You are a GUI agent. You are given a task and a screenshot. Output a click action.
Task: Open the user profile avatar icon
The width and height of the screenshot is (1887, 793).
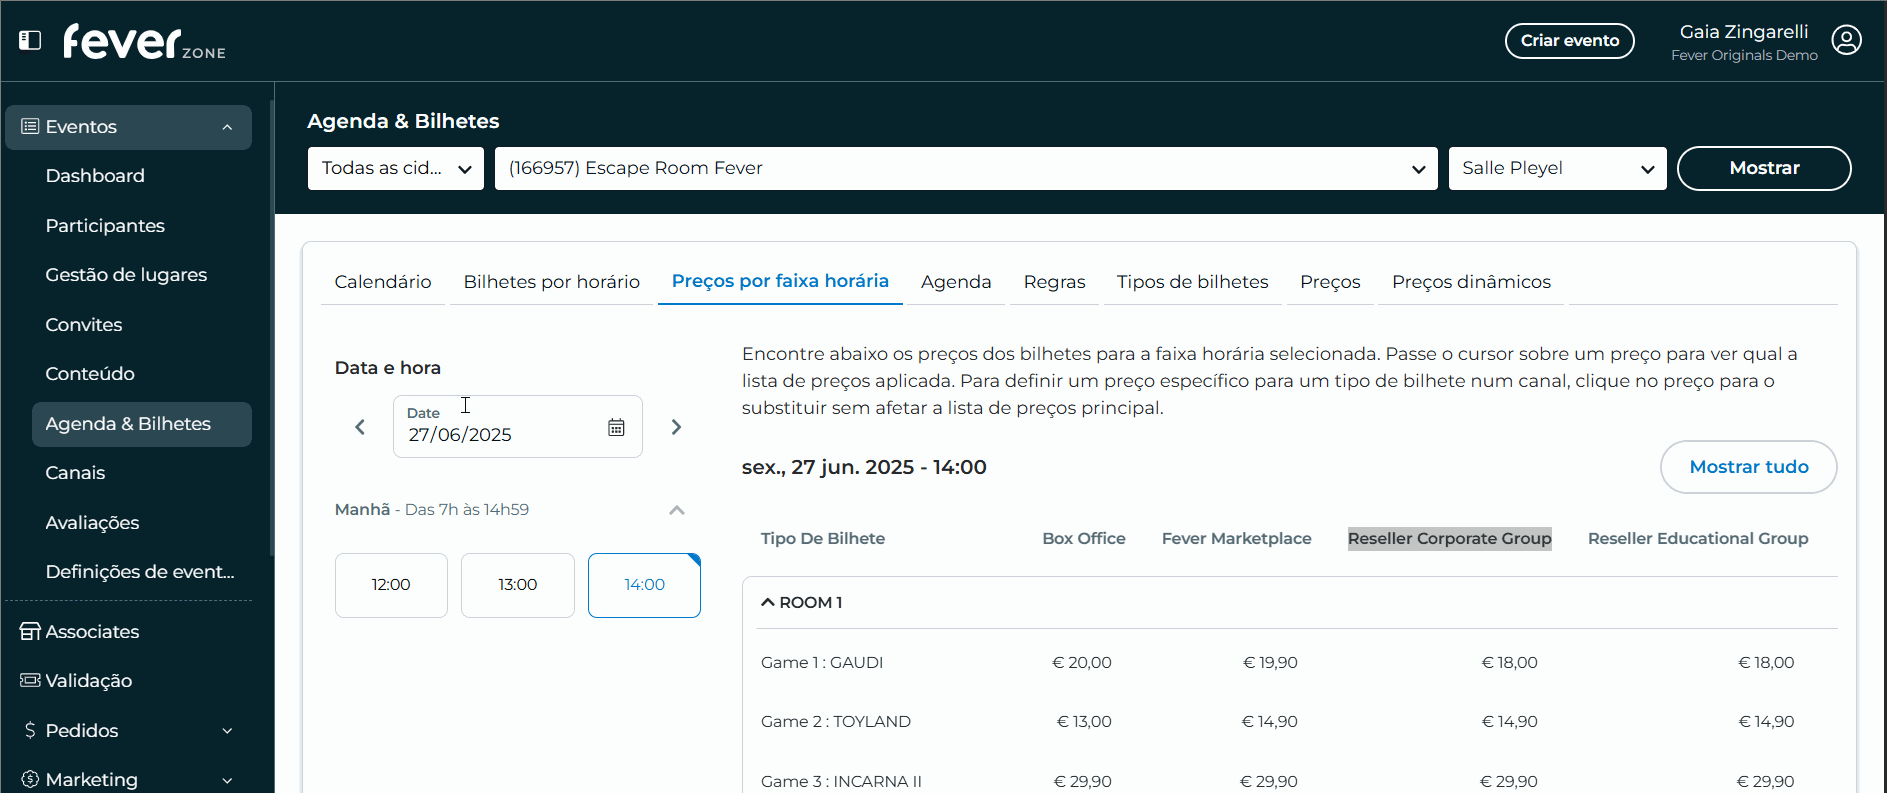point(1846,40)
